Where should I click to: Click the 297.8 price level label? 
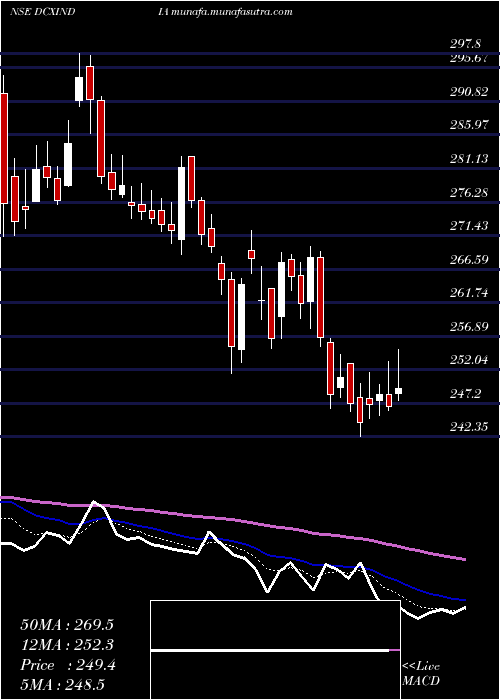(x=465, y=44)
